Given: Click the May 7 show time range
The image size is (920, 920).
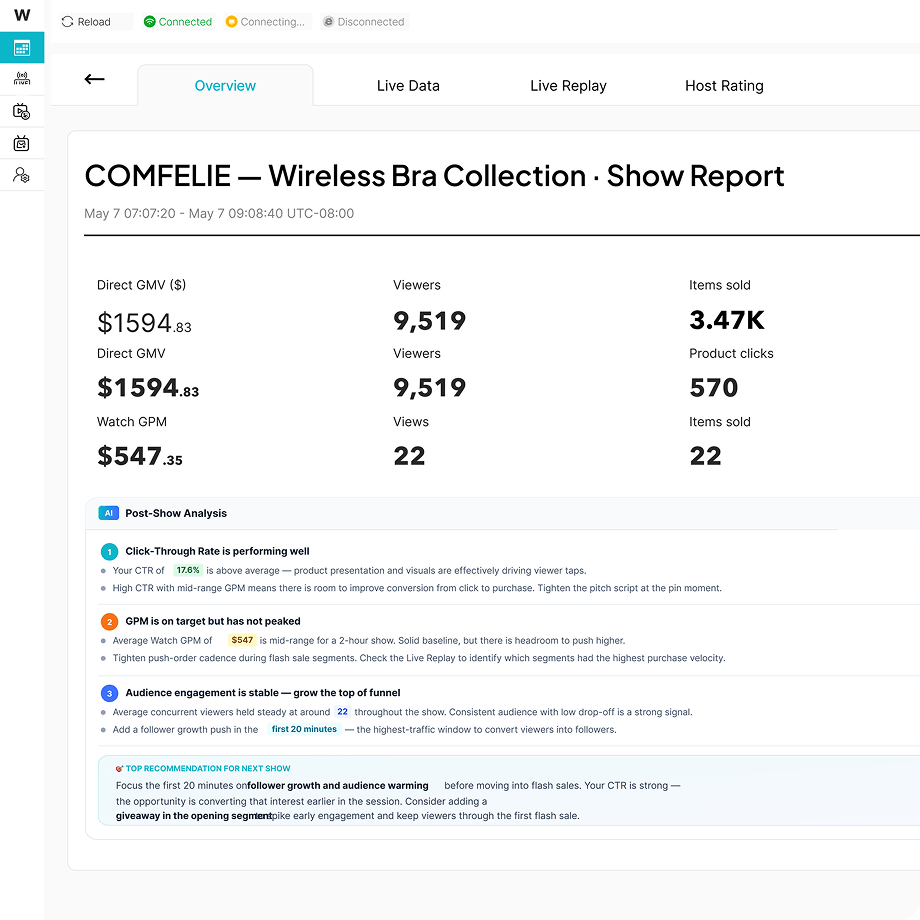Looking at the screenshot, I should click(x=219, y=214).
